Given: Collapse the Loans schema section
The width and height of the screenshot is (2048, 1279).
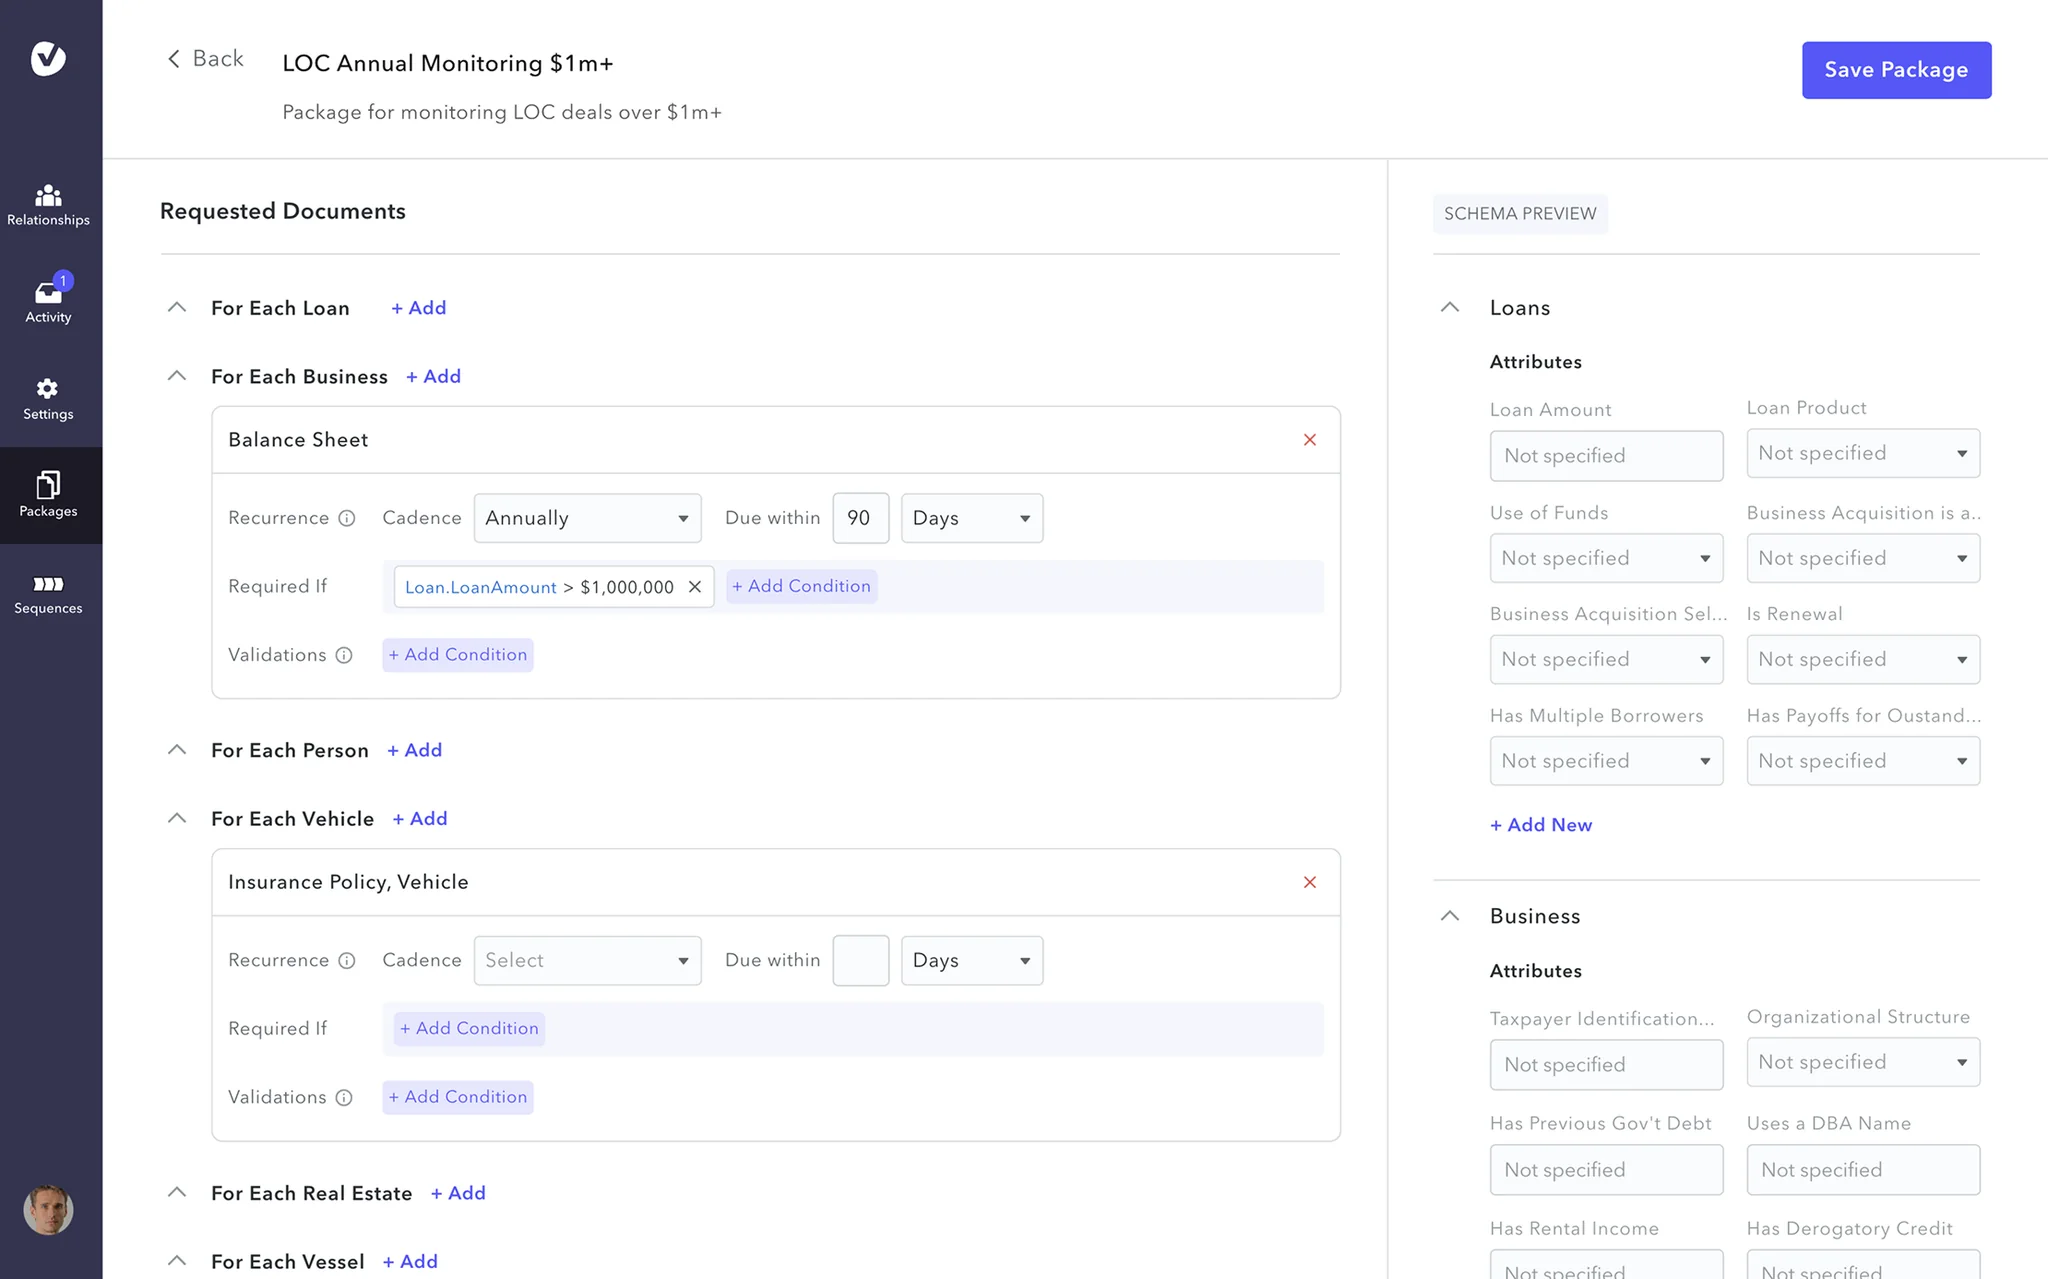Looking at the screenshot, I should pyautogui.click(x=1450, y=307).
